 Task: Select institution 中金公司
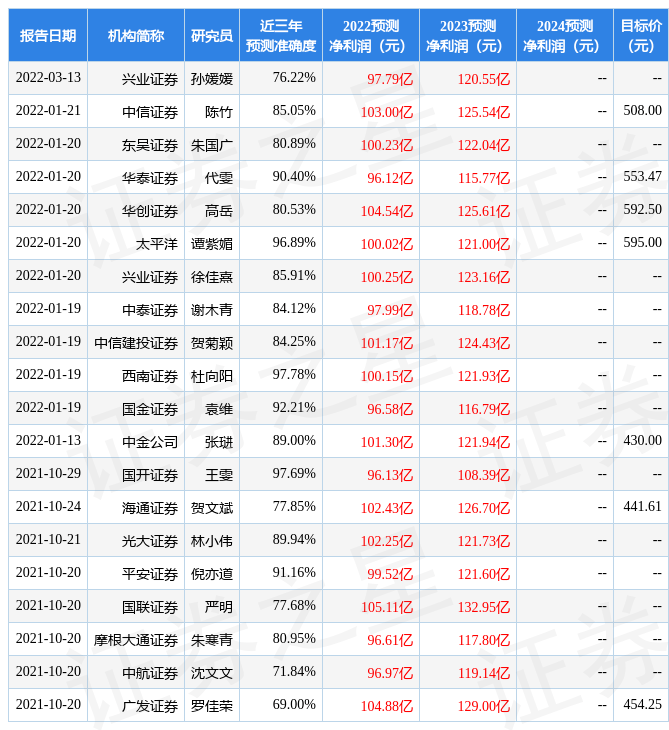[x=150, y=442]
